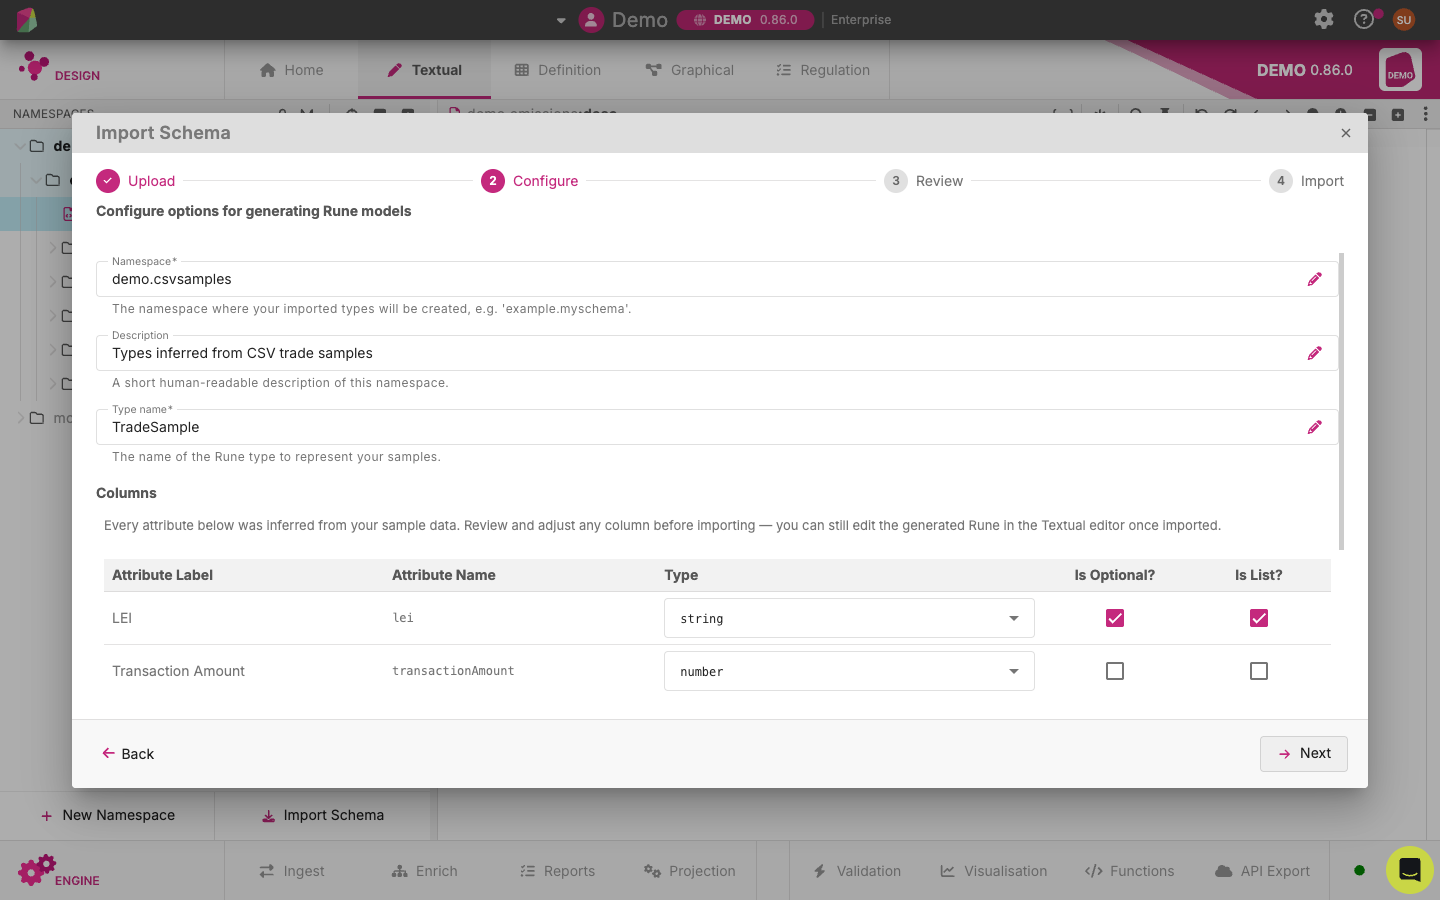Click the DEMO badge logo at top right
Screen dimensions: 1440x900
click(1400, 70)
